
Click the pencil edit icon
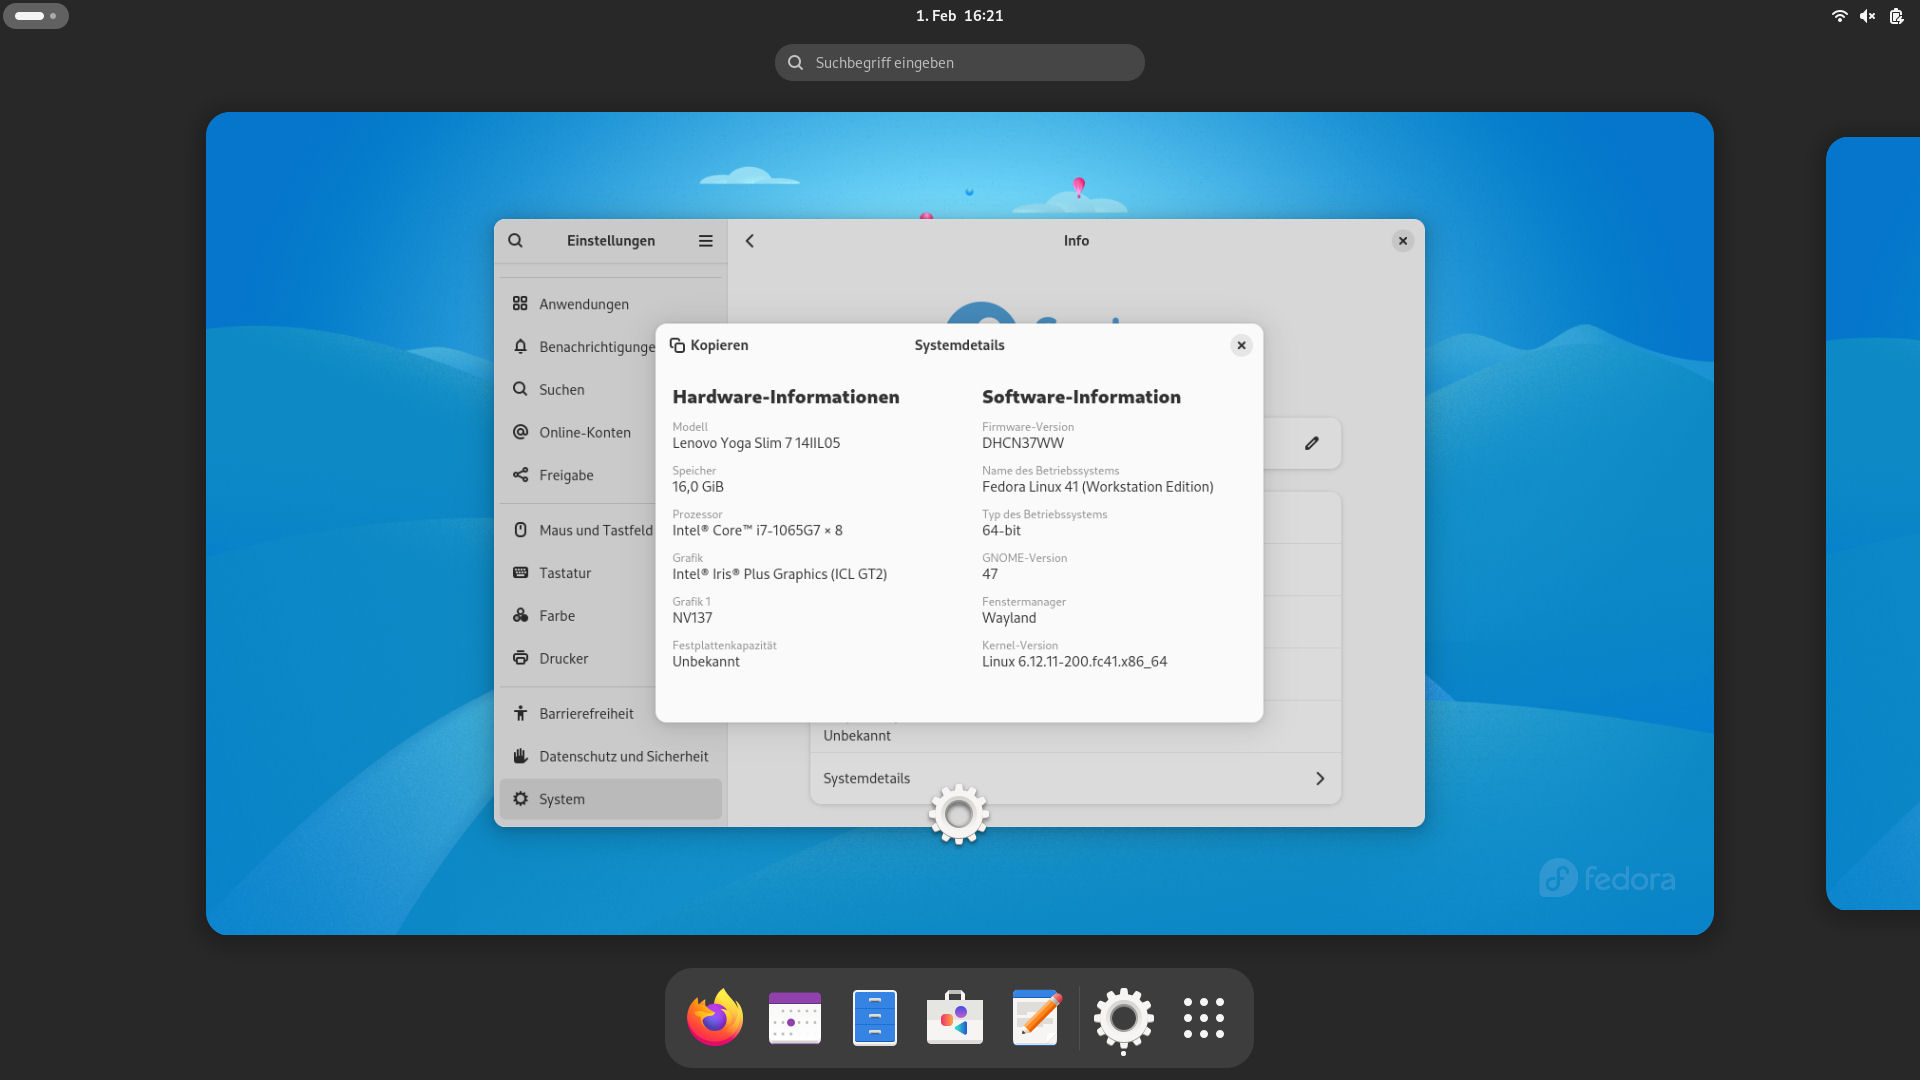1312,443
